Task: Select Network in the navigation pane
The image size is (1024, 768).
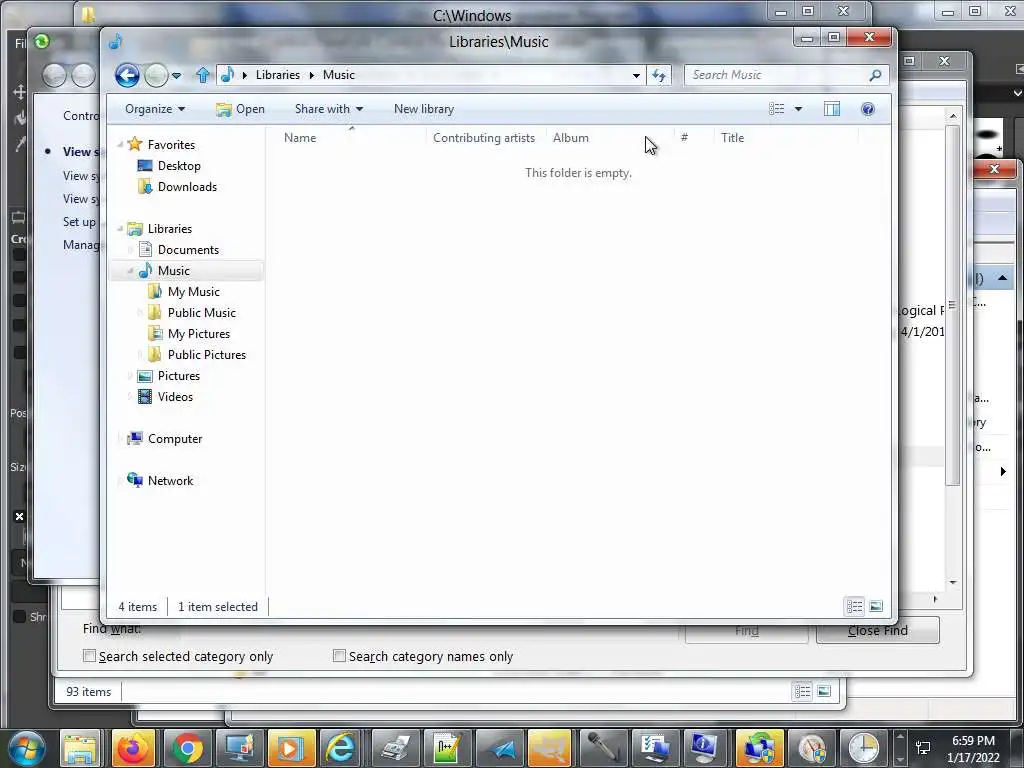Action: point(170,481)
